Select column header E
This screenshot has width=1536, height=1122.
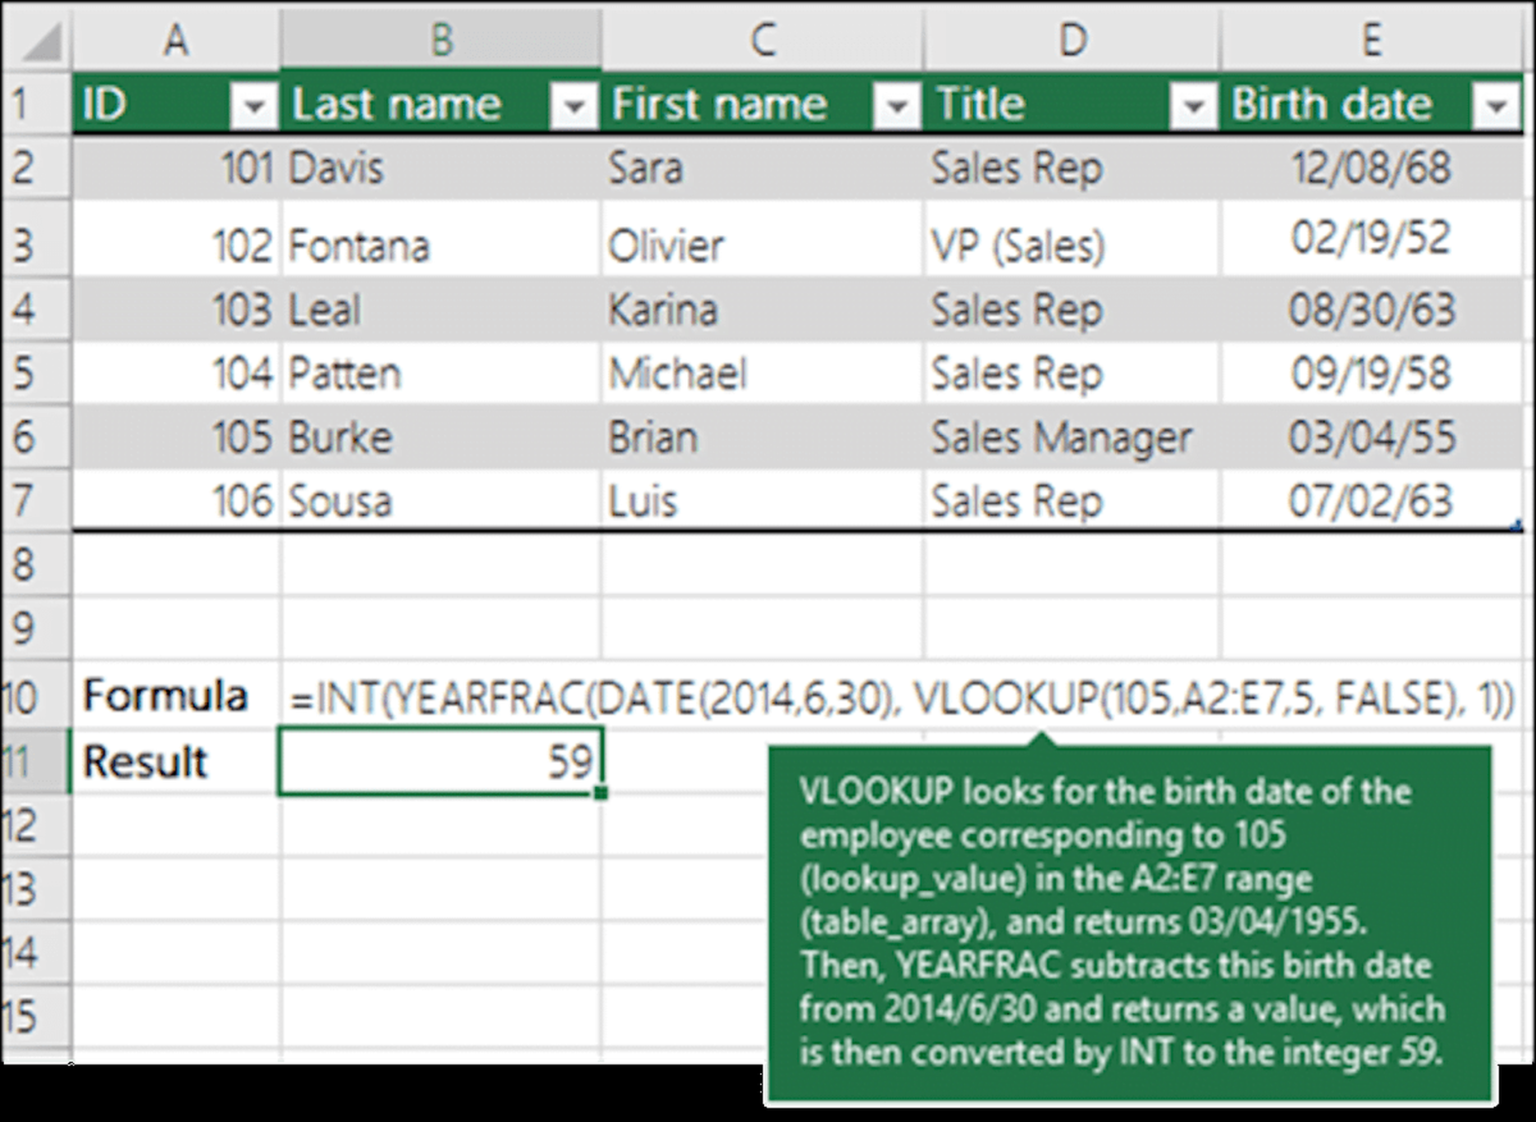tap(1370, 40)
